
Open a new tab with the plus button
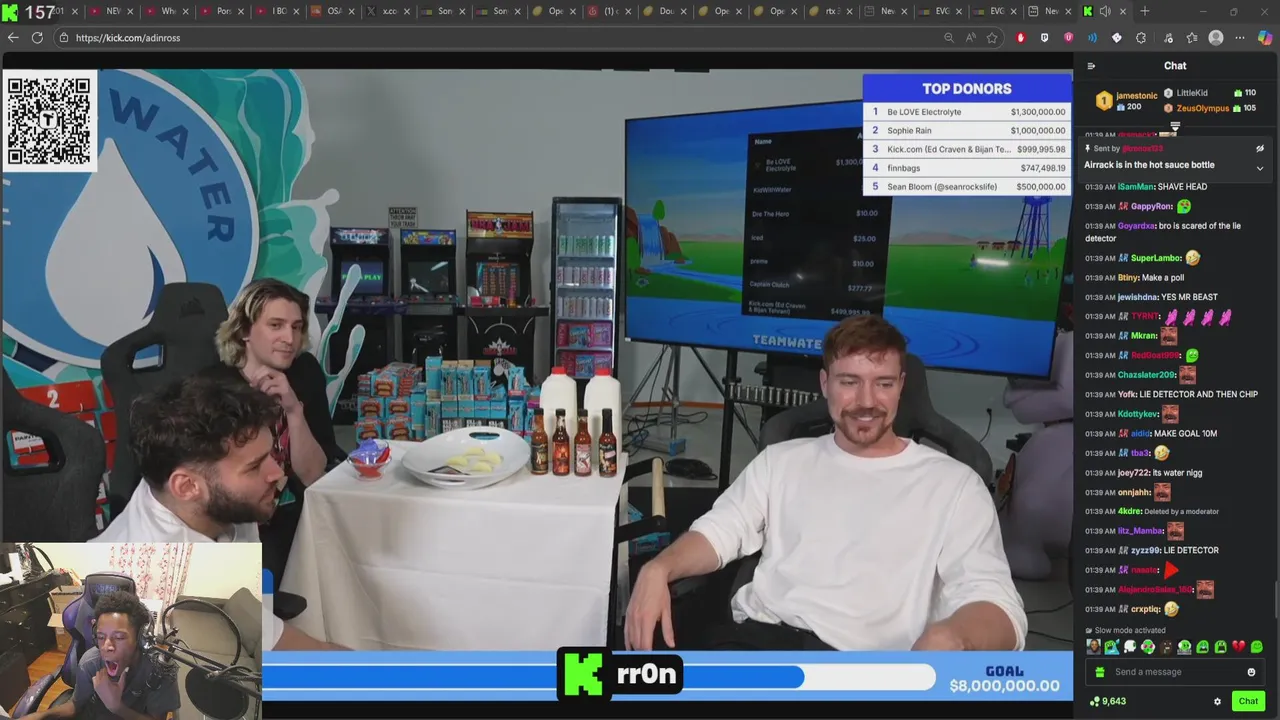(1144, 11)
